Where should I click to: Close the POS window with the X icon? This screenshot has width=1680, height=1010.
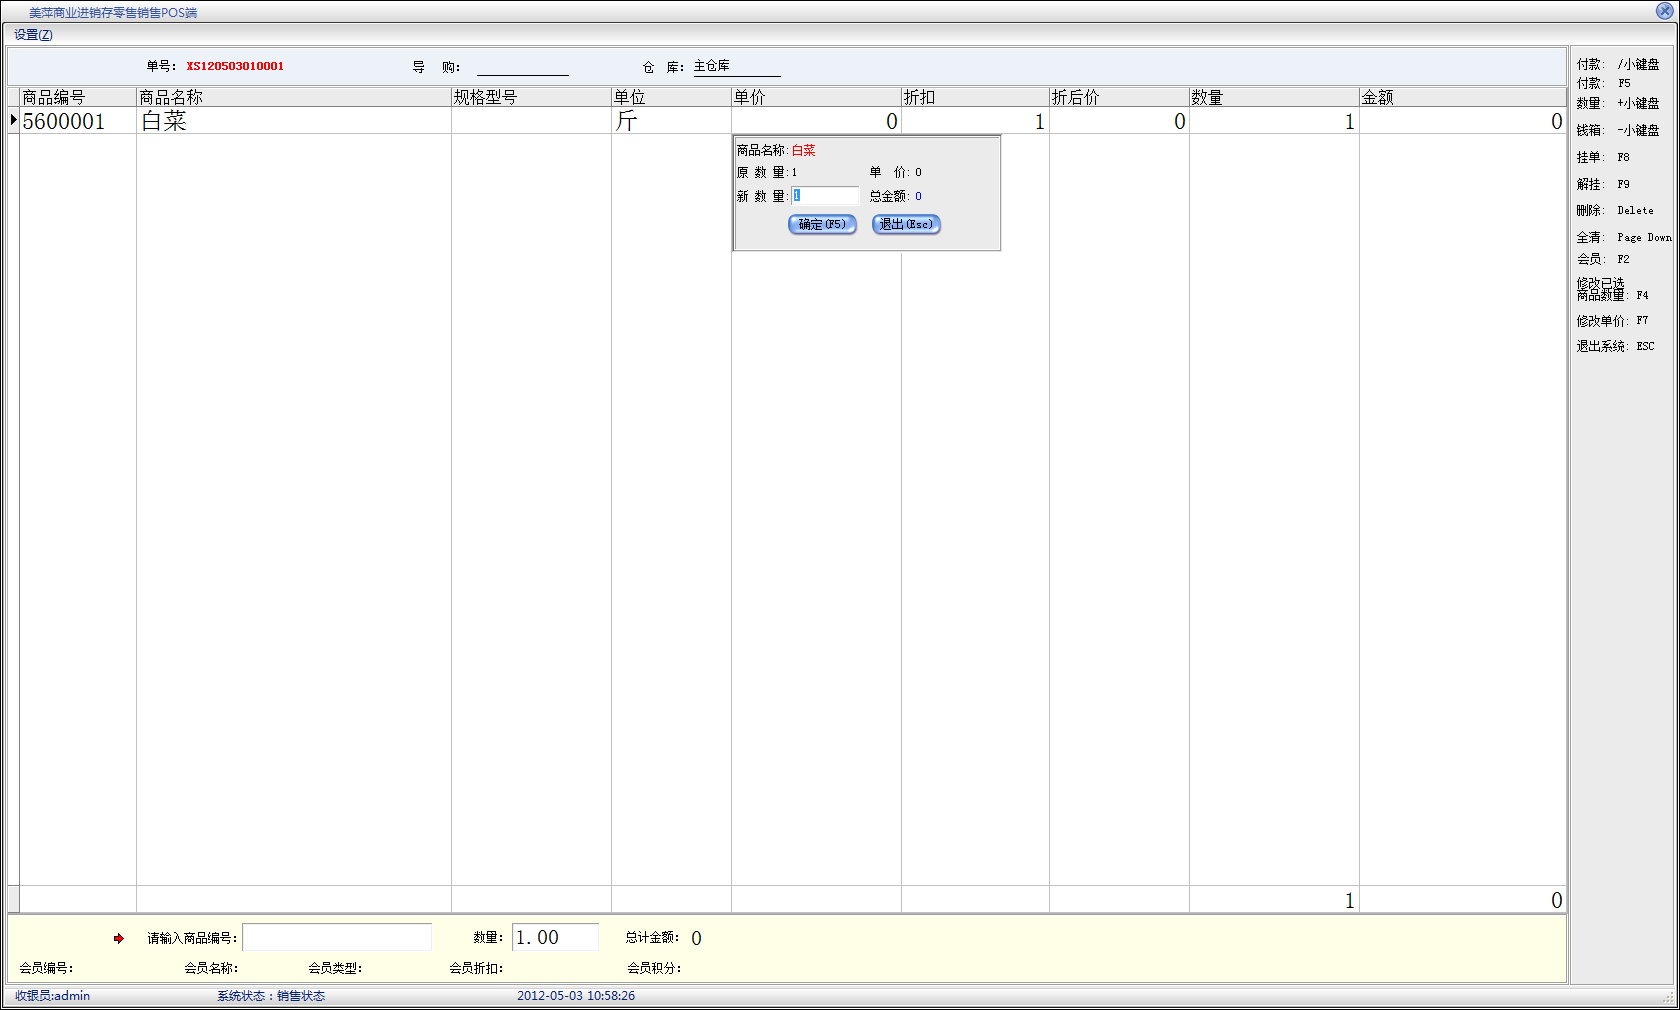click(1664, 11)
